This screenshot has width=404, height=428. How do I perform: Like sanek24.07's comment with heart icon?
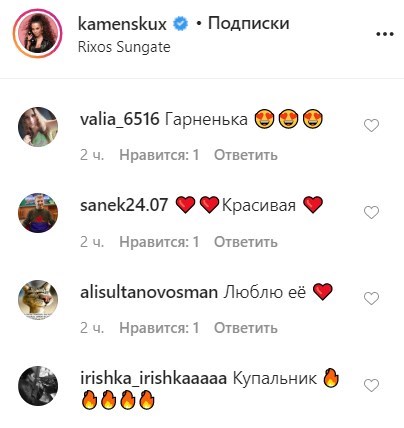coord(371,212)
